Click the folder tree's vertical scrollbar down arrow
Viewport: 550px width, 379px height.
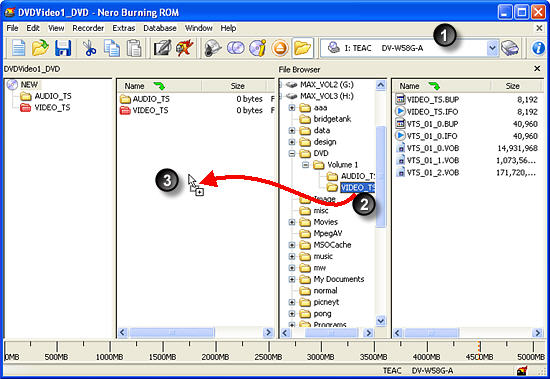pos(381,320)
